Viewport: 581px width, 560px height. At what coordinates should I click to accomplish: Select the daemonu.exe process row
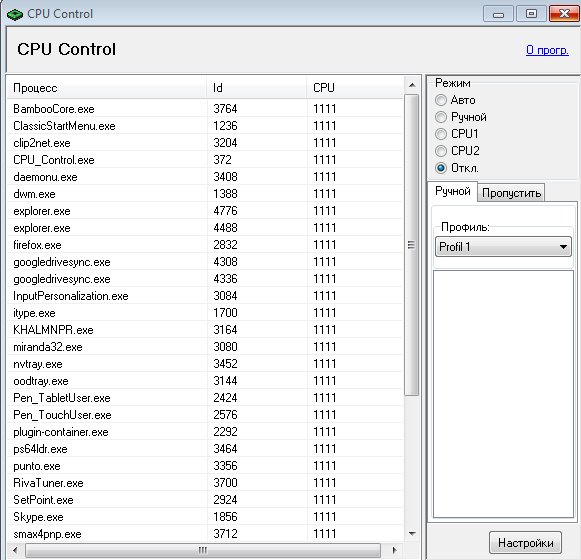(x=205, y=177)
